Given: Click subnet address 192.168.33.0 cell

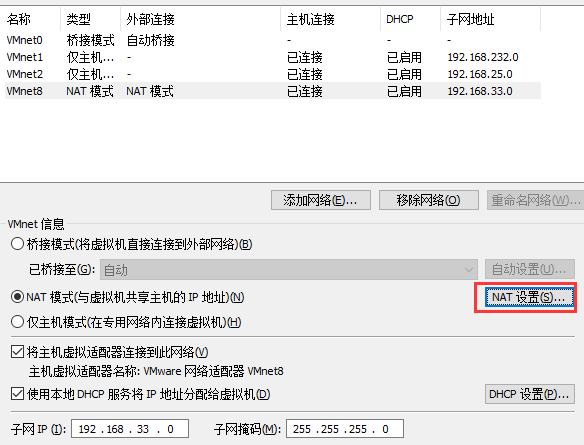Looking at the screenshot, I should click(480, 91).
